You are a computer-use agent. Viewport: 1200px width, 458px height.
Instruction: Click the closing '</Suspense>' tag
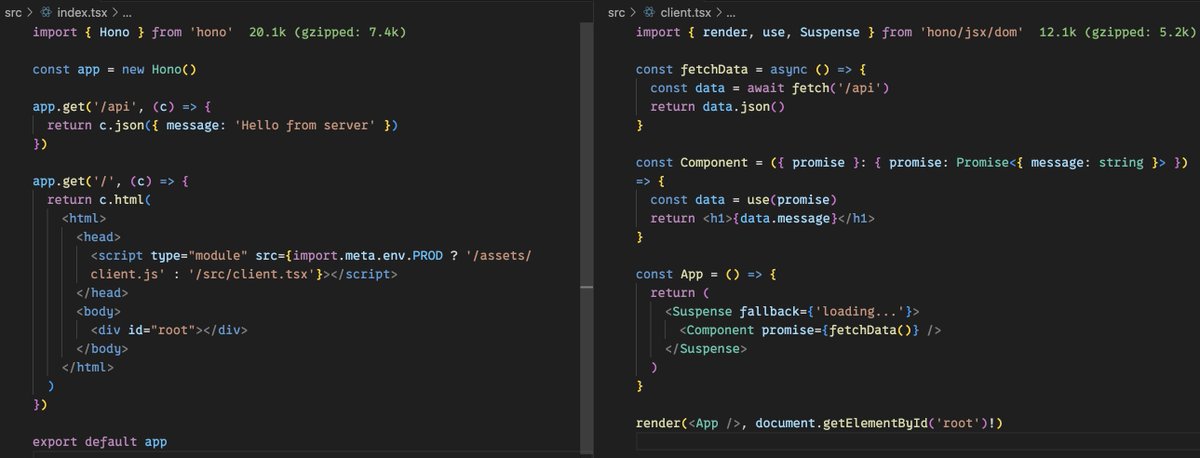(705, 348)
